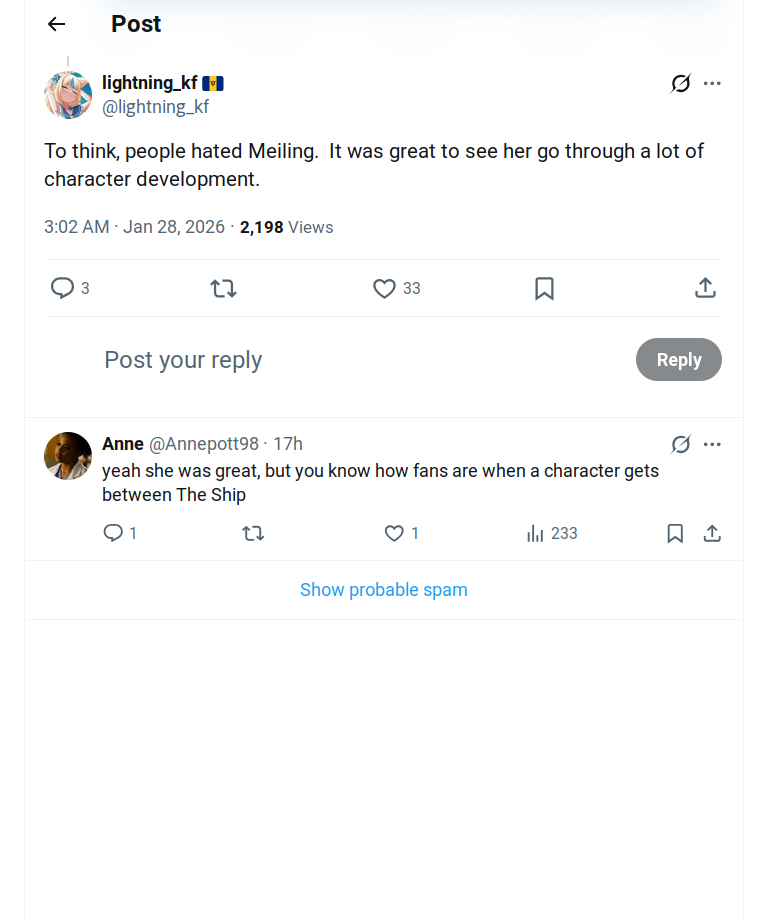Open Grok icon on Anne's reply
773x919 pixels.
[680, 444]
